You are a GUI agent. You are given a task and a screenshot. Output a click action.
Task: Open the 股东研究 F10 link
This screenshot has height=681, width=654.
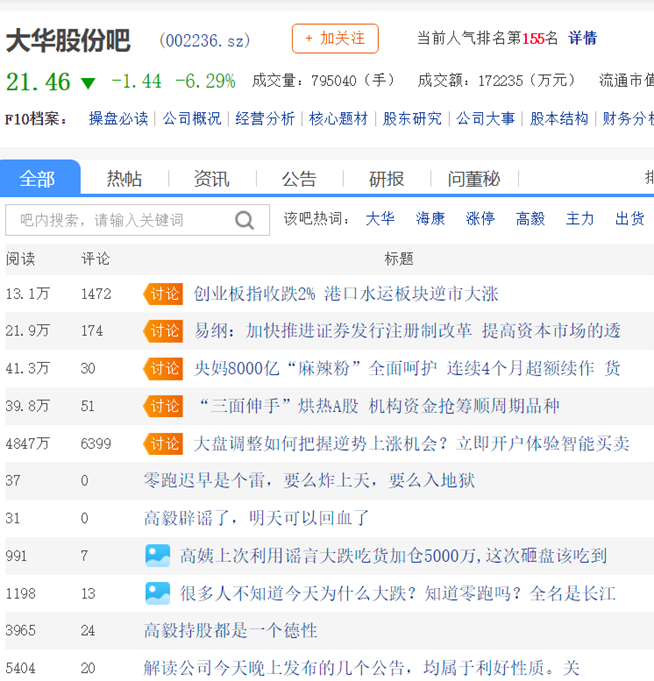(412, 118)
